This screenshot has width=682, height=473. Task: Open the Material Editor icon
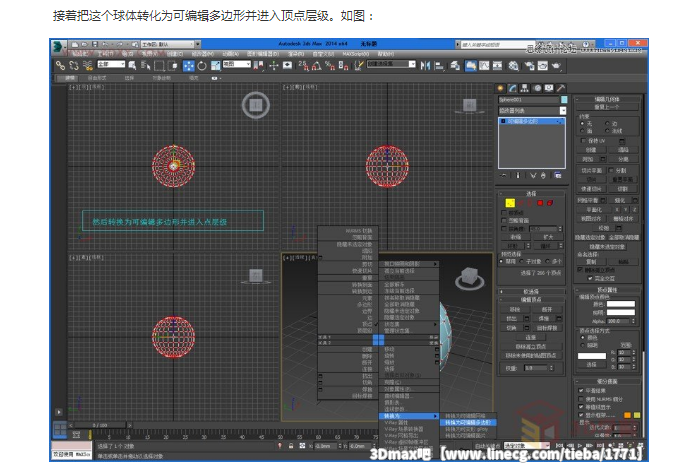514,66
